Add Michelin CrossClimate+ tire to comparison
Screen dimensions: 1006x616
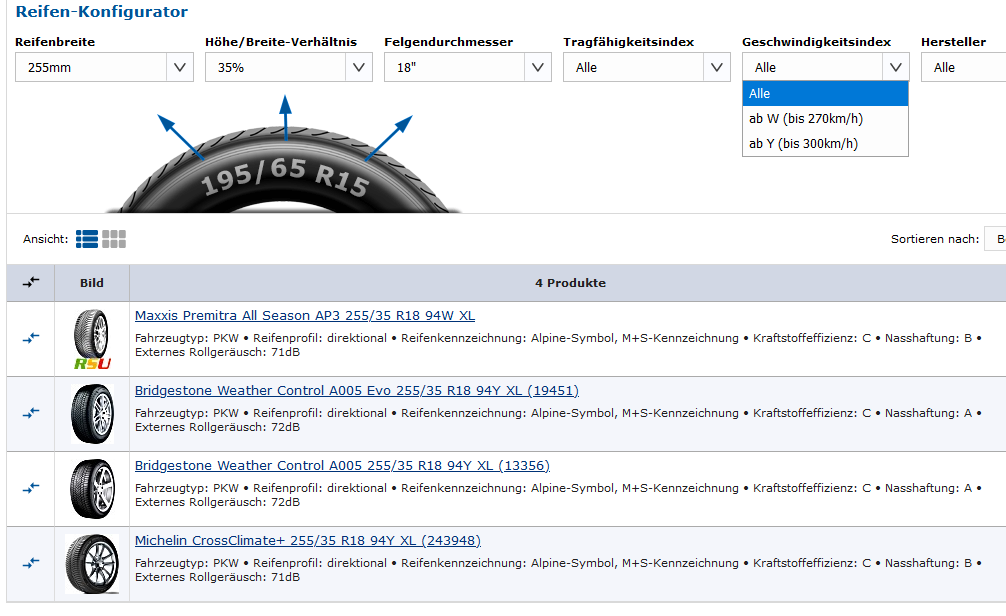(31, 563)
